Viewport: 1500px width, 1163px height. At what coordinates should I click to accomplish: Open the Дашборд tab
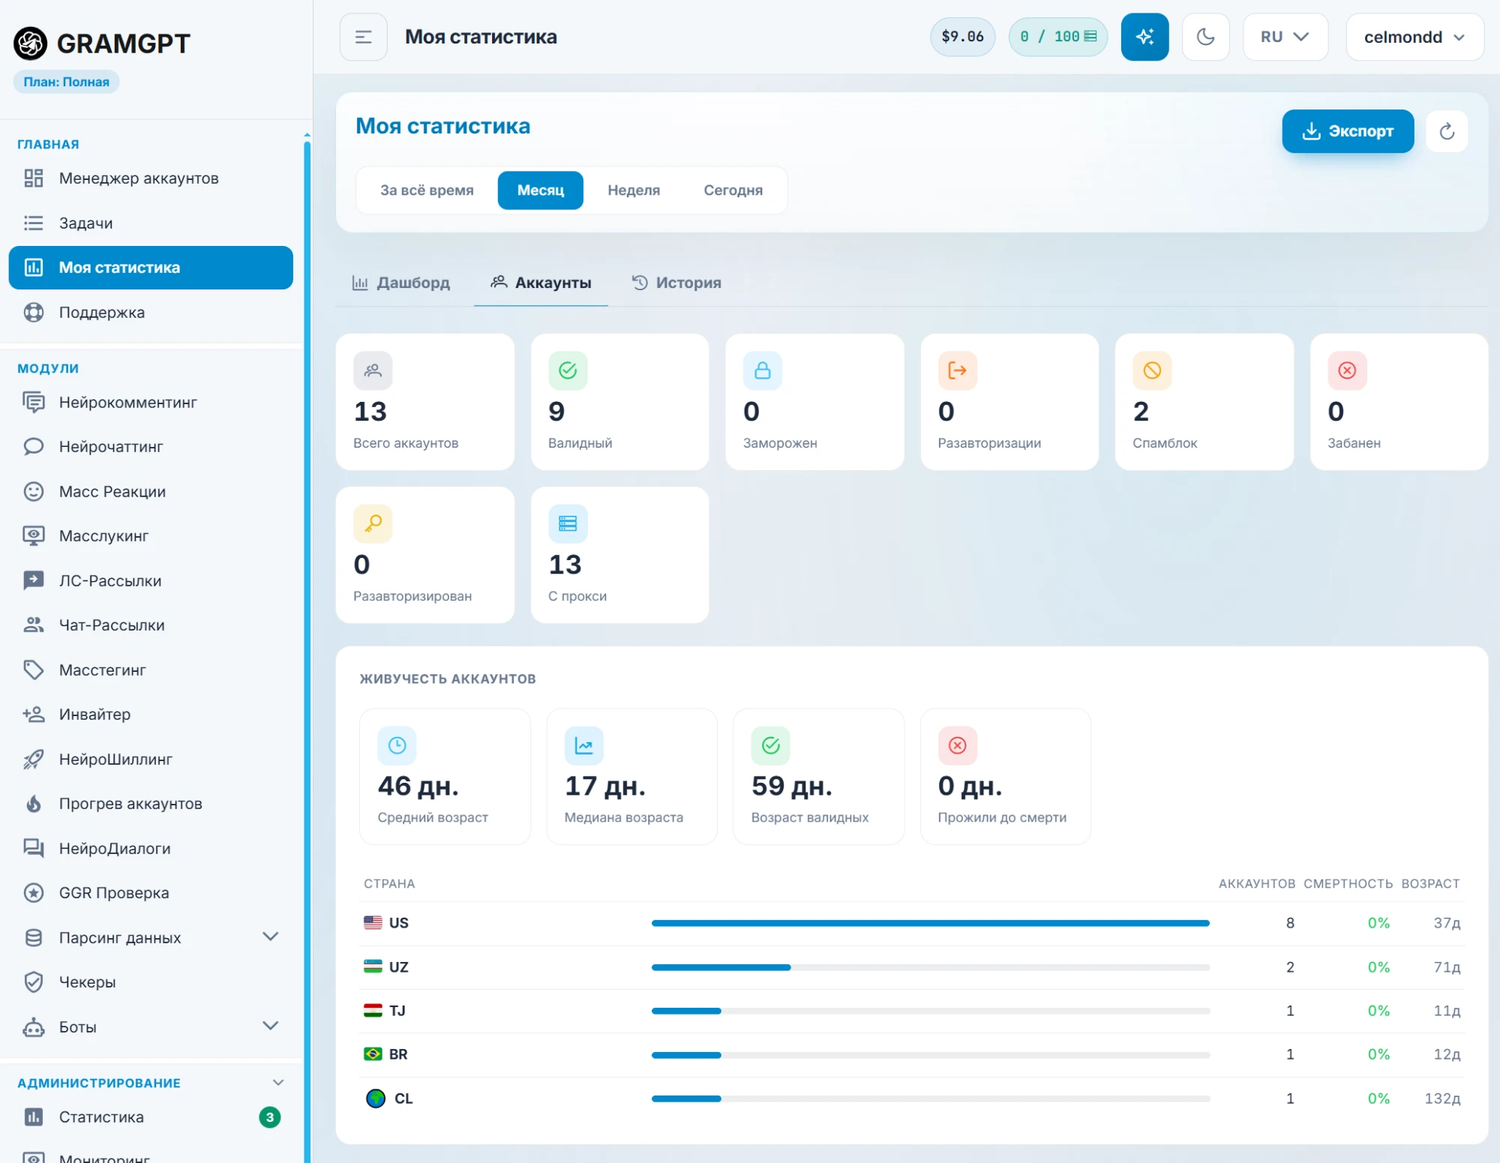pos(401,283)
